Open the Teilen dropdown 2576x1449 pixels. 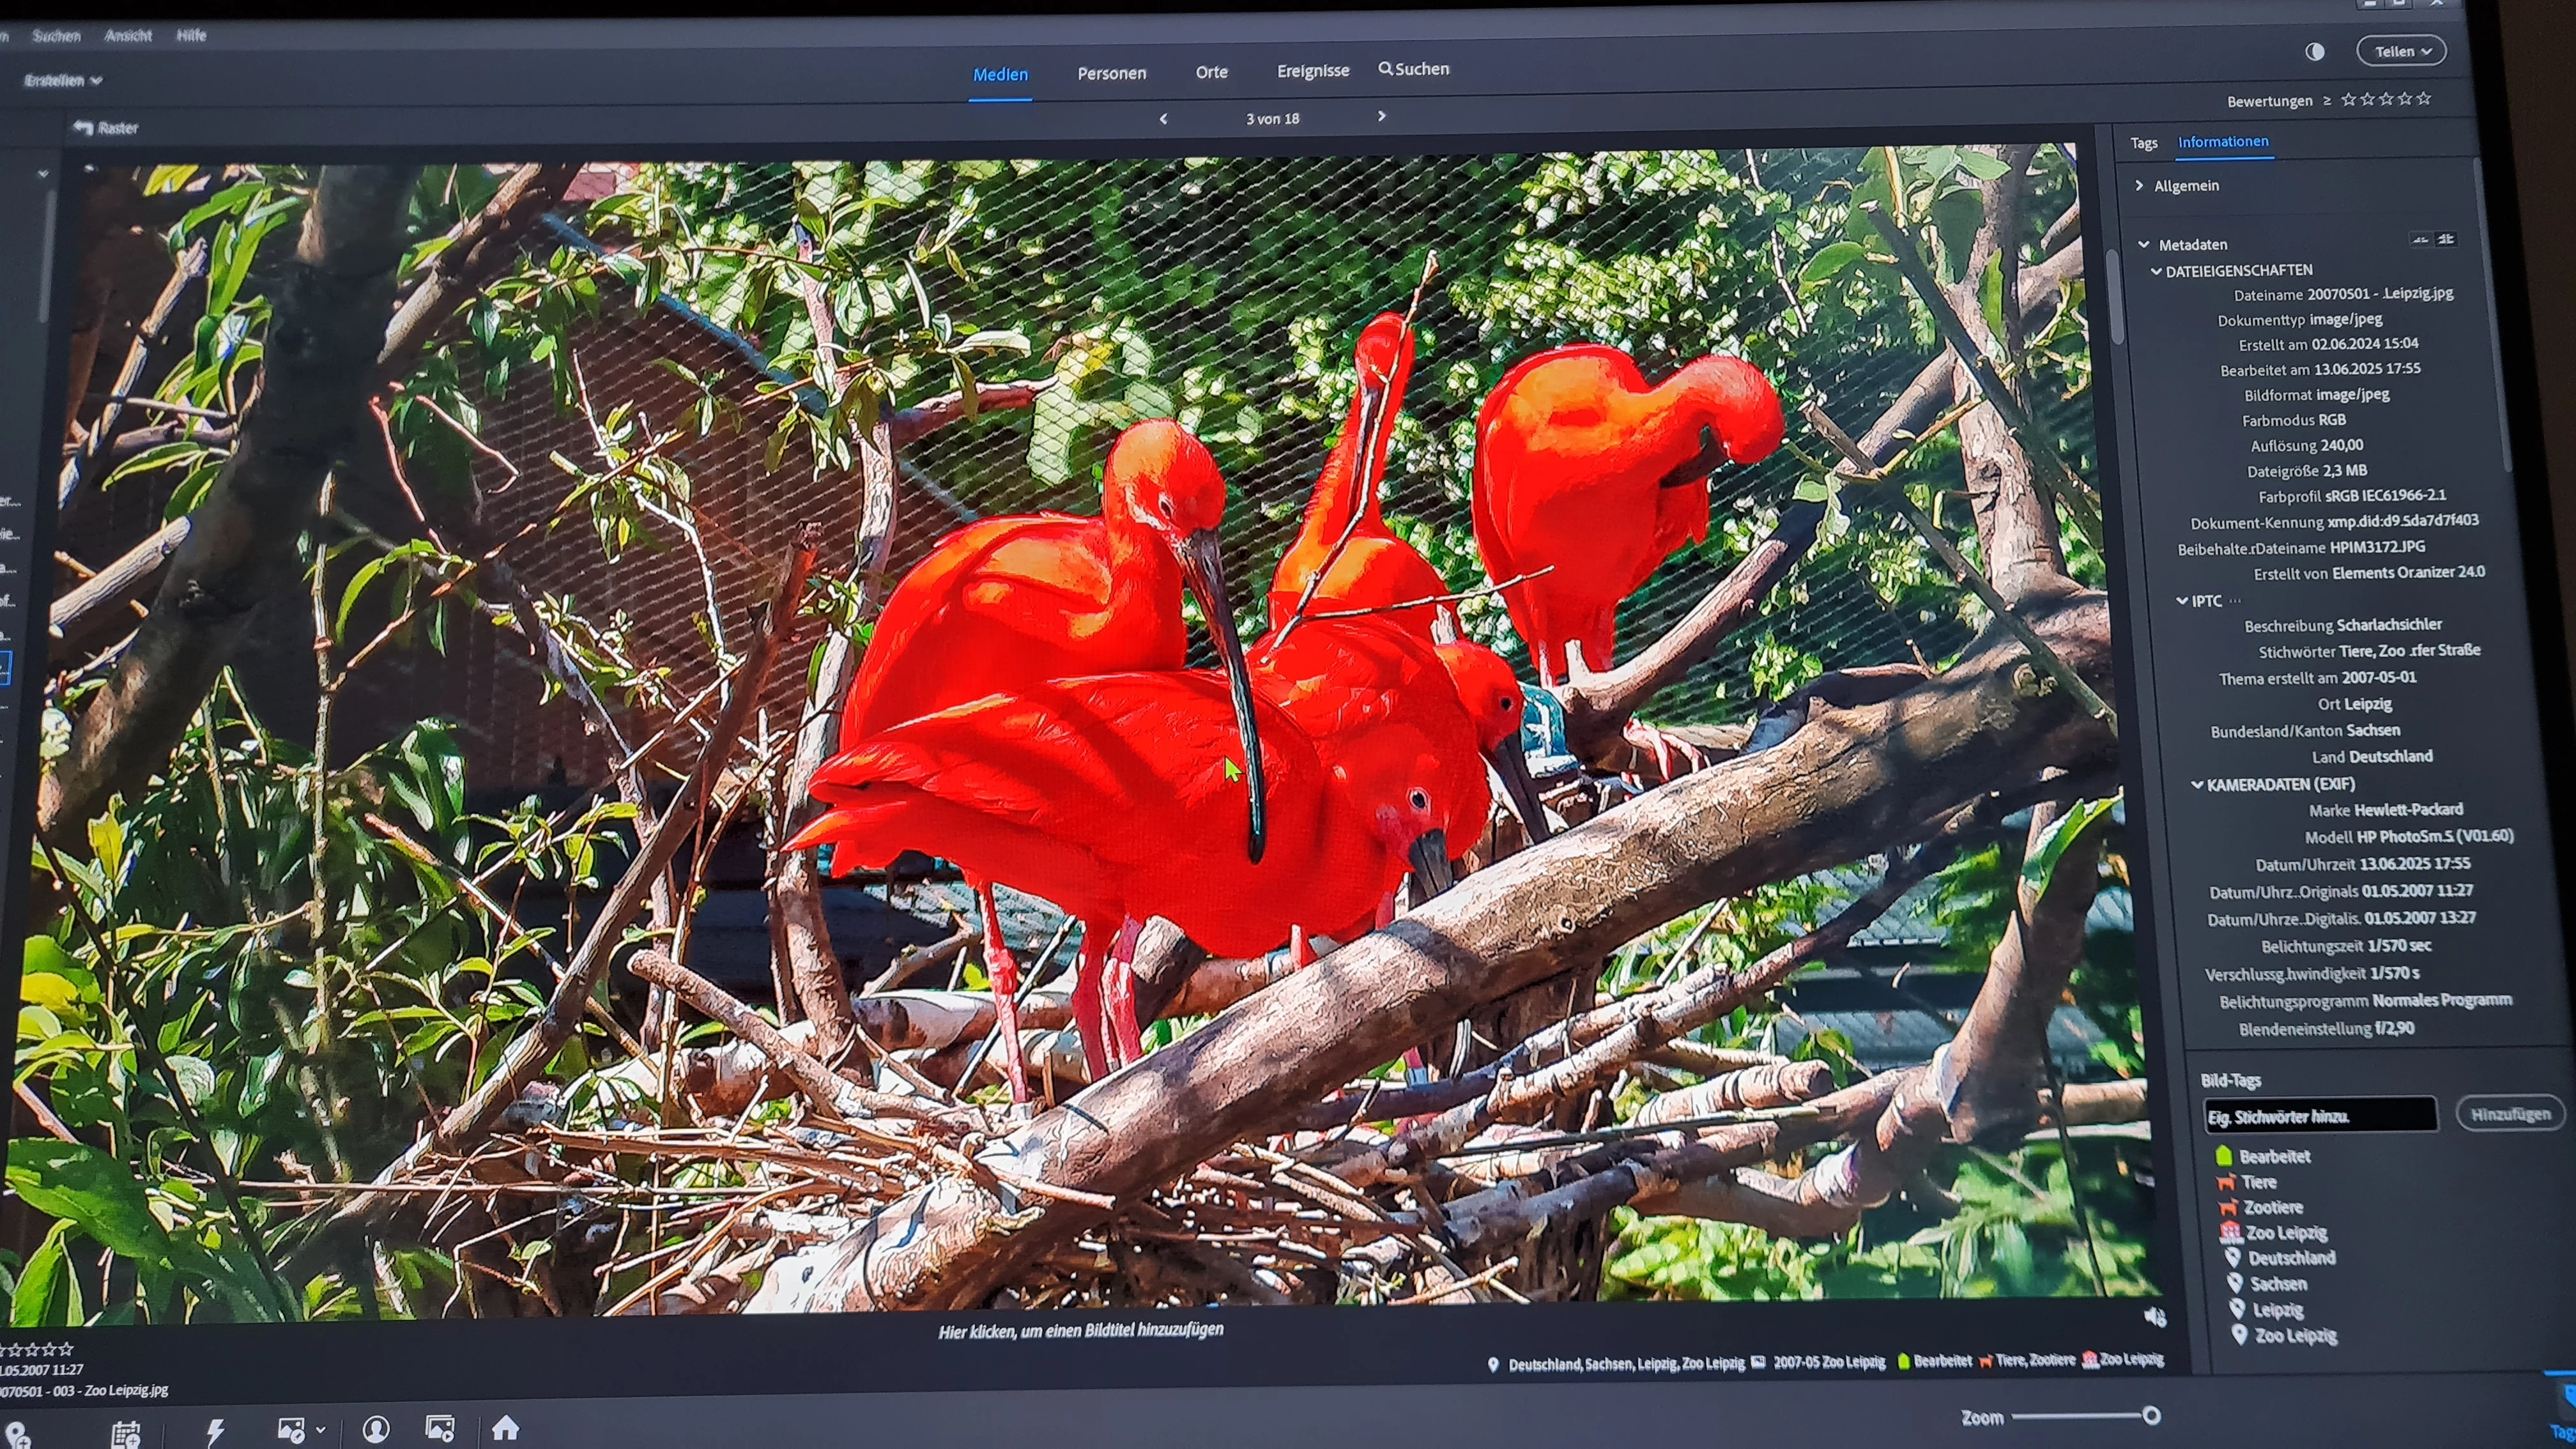click(x=2401, y=51)
